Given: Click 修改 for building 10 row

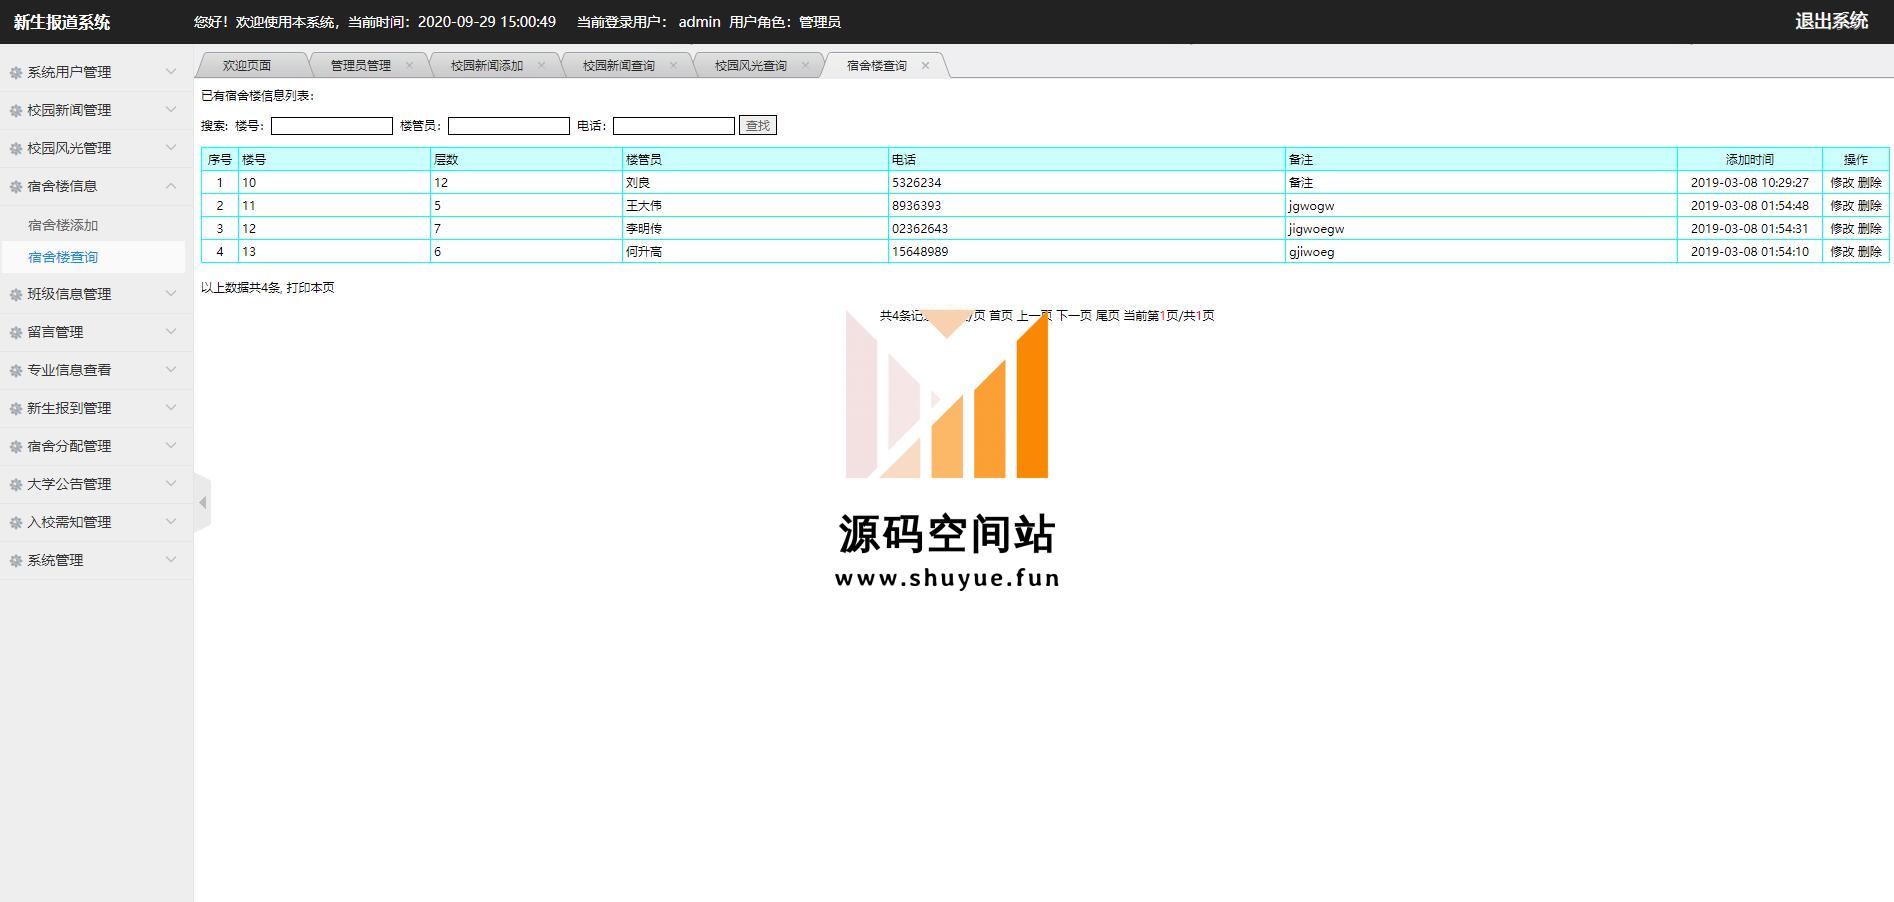Looking at the screenshot, I should [1842, 182].
